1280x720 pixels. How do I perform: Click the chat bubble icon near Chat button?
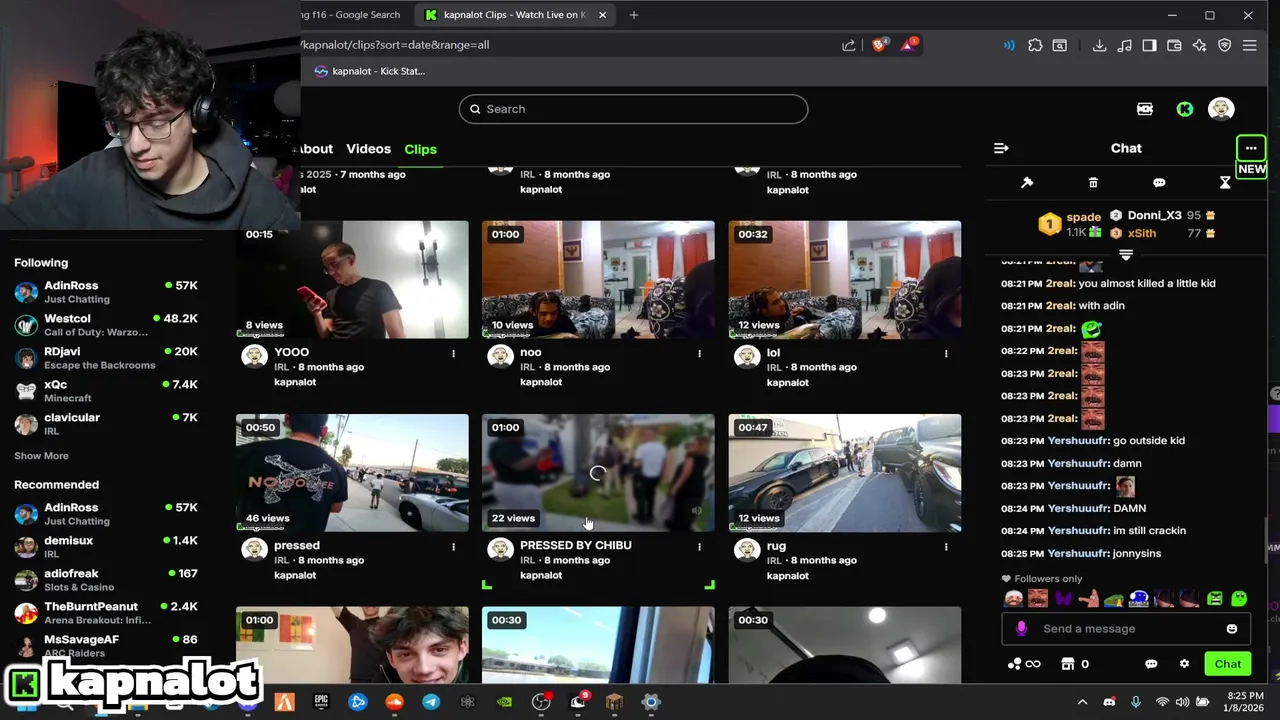1151,664
